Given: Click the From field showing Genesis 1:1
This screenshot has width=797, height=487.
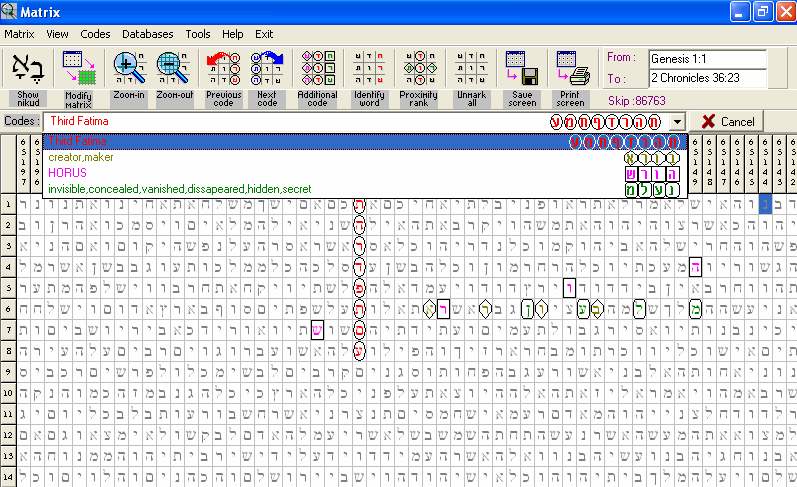Looking at the screenshot, I should point(706,58).
